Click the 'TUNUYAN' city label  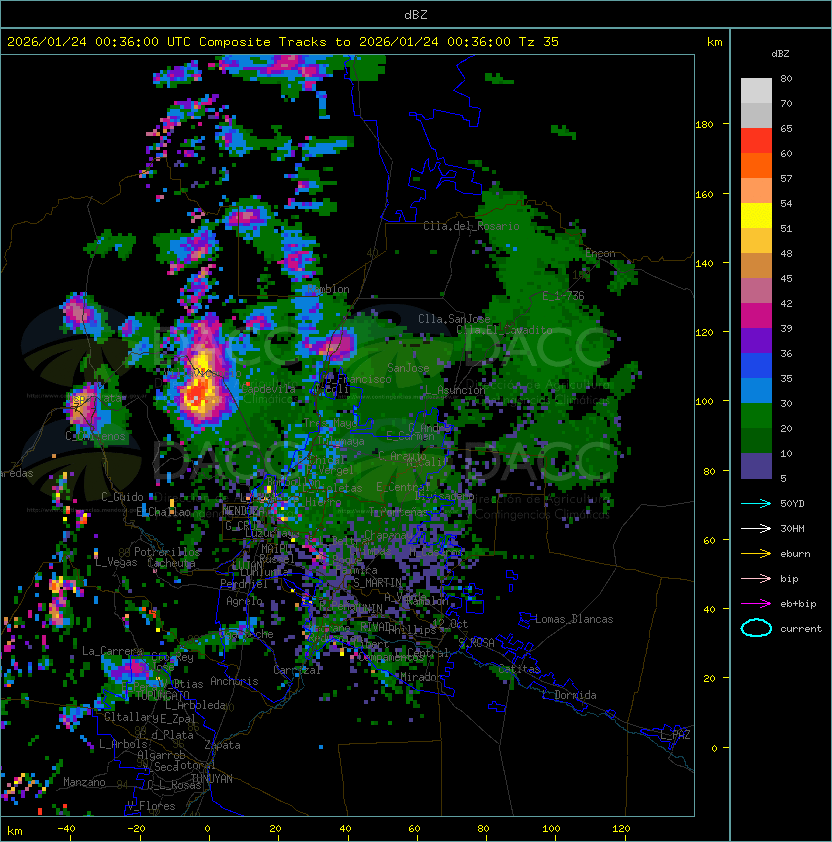pos(212,779)
